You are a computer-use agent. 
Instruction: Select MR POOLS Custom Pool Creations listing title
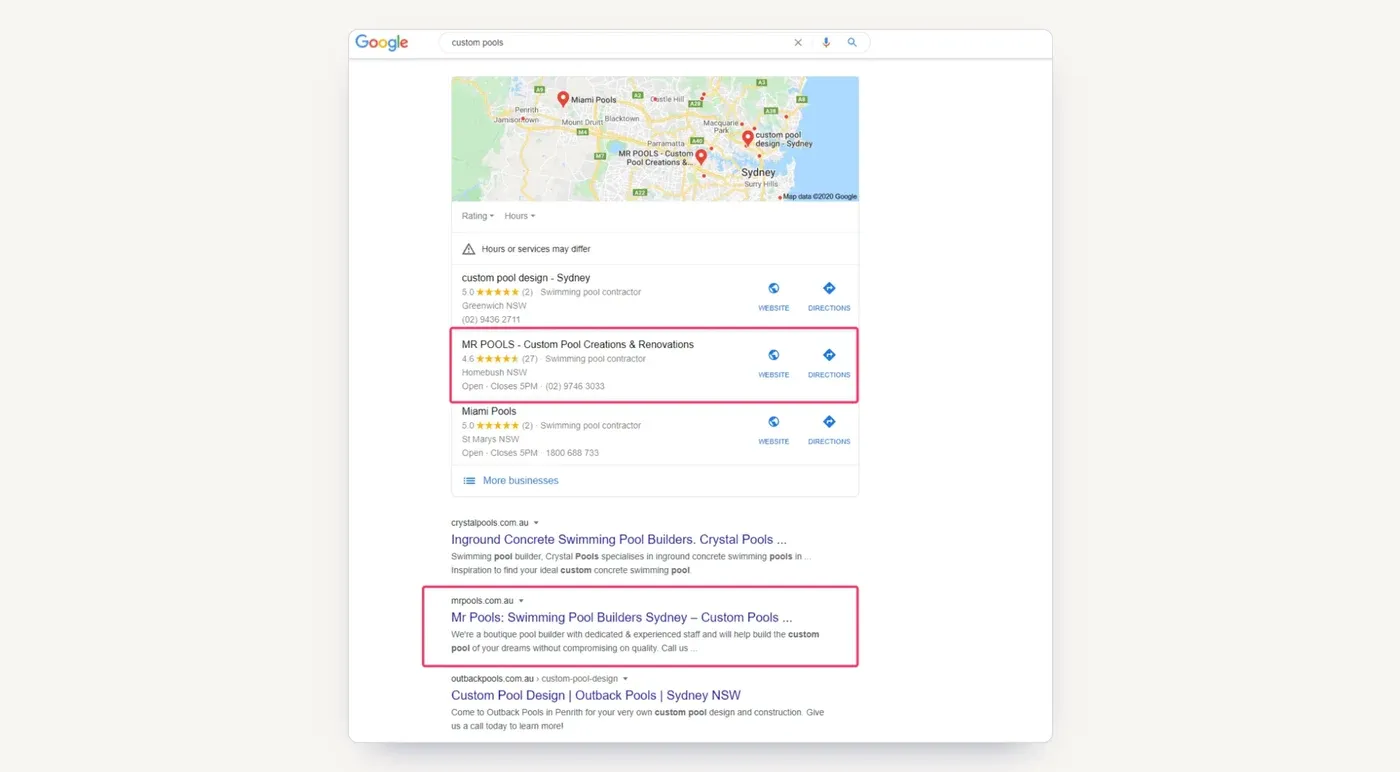pos(578,345)
